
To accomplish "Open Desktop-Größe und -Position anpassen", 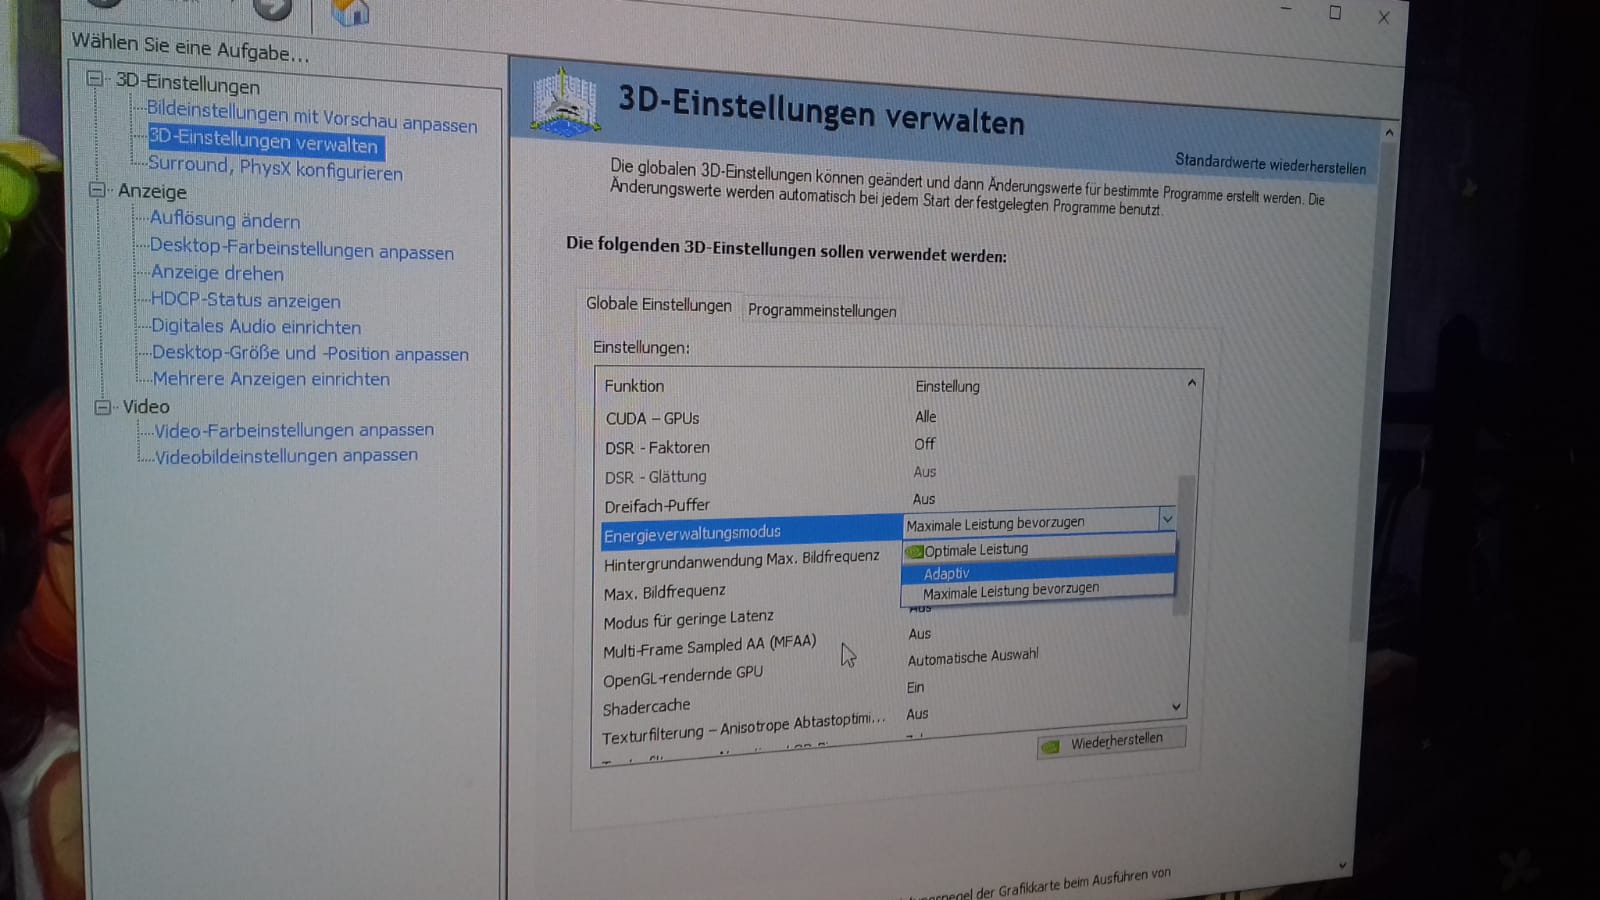I will click(x=310, y=353).
